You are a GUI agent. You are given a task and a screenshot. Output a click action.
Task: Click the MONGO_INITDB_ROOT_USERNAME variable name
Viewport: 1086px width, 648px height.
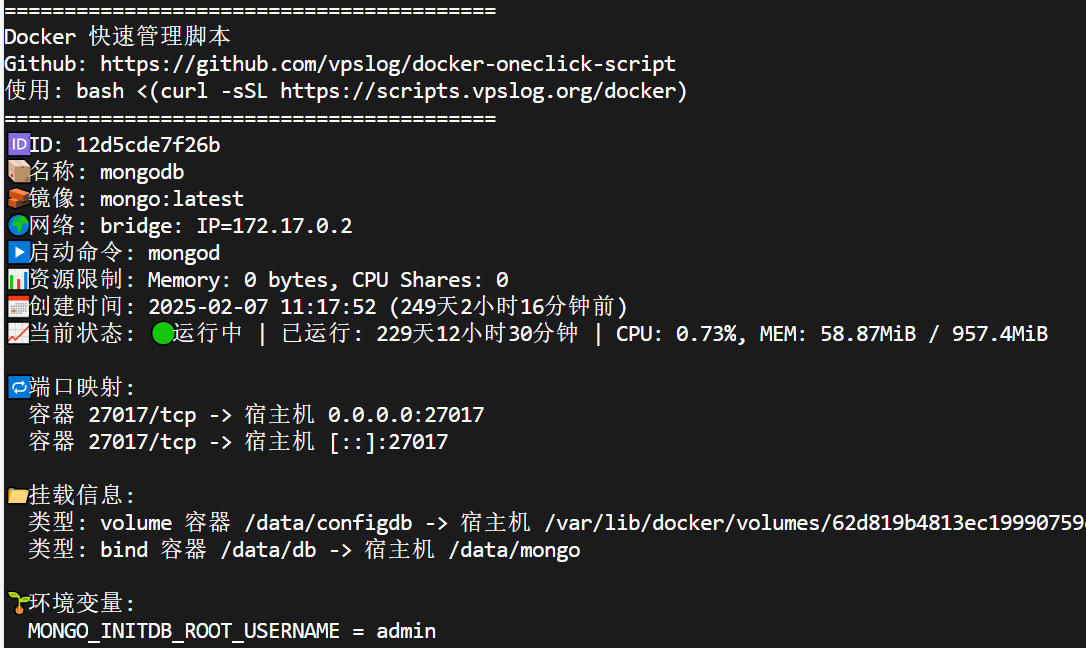[184, 631]
